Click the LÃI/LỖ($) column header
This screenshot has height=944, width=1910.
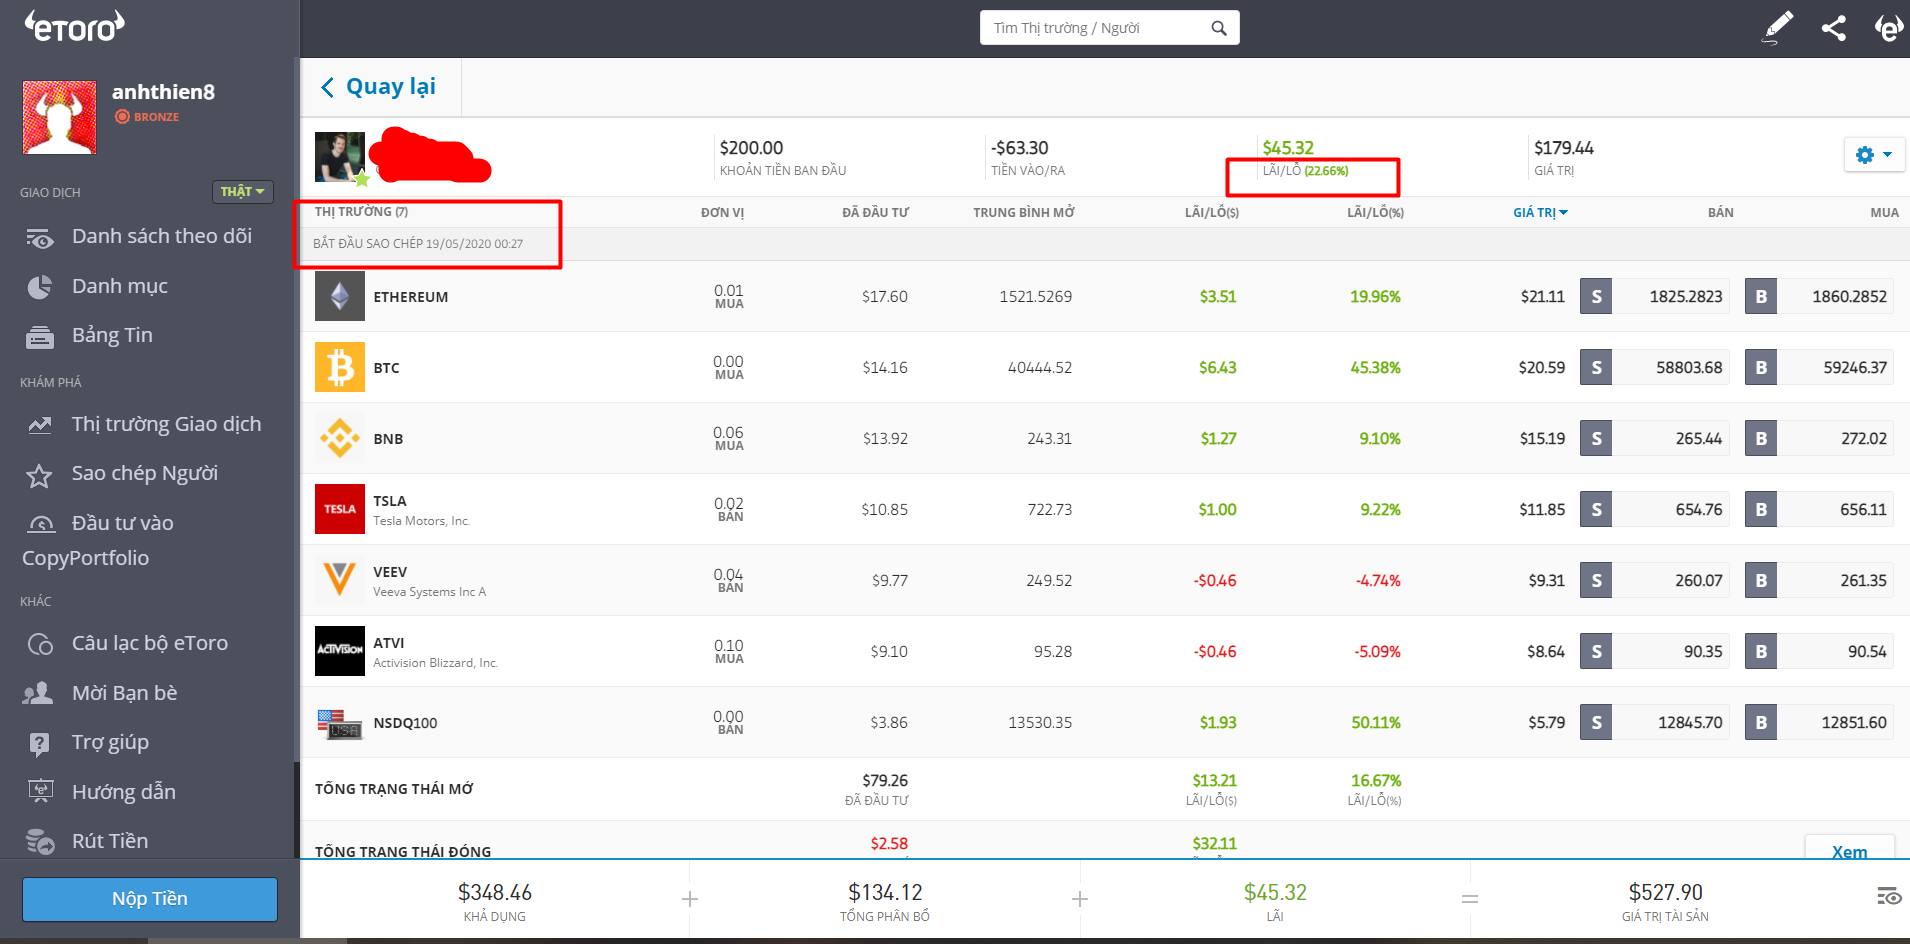click(1211, 212)
